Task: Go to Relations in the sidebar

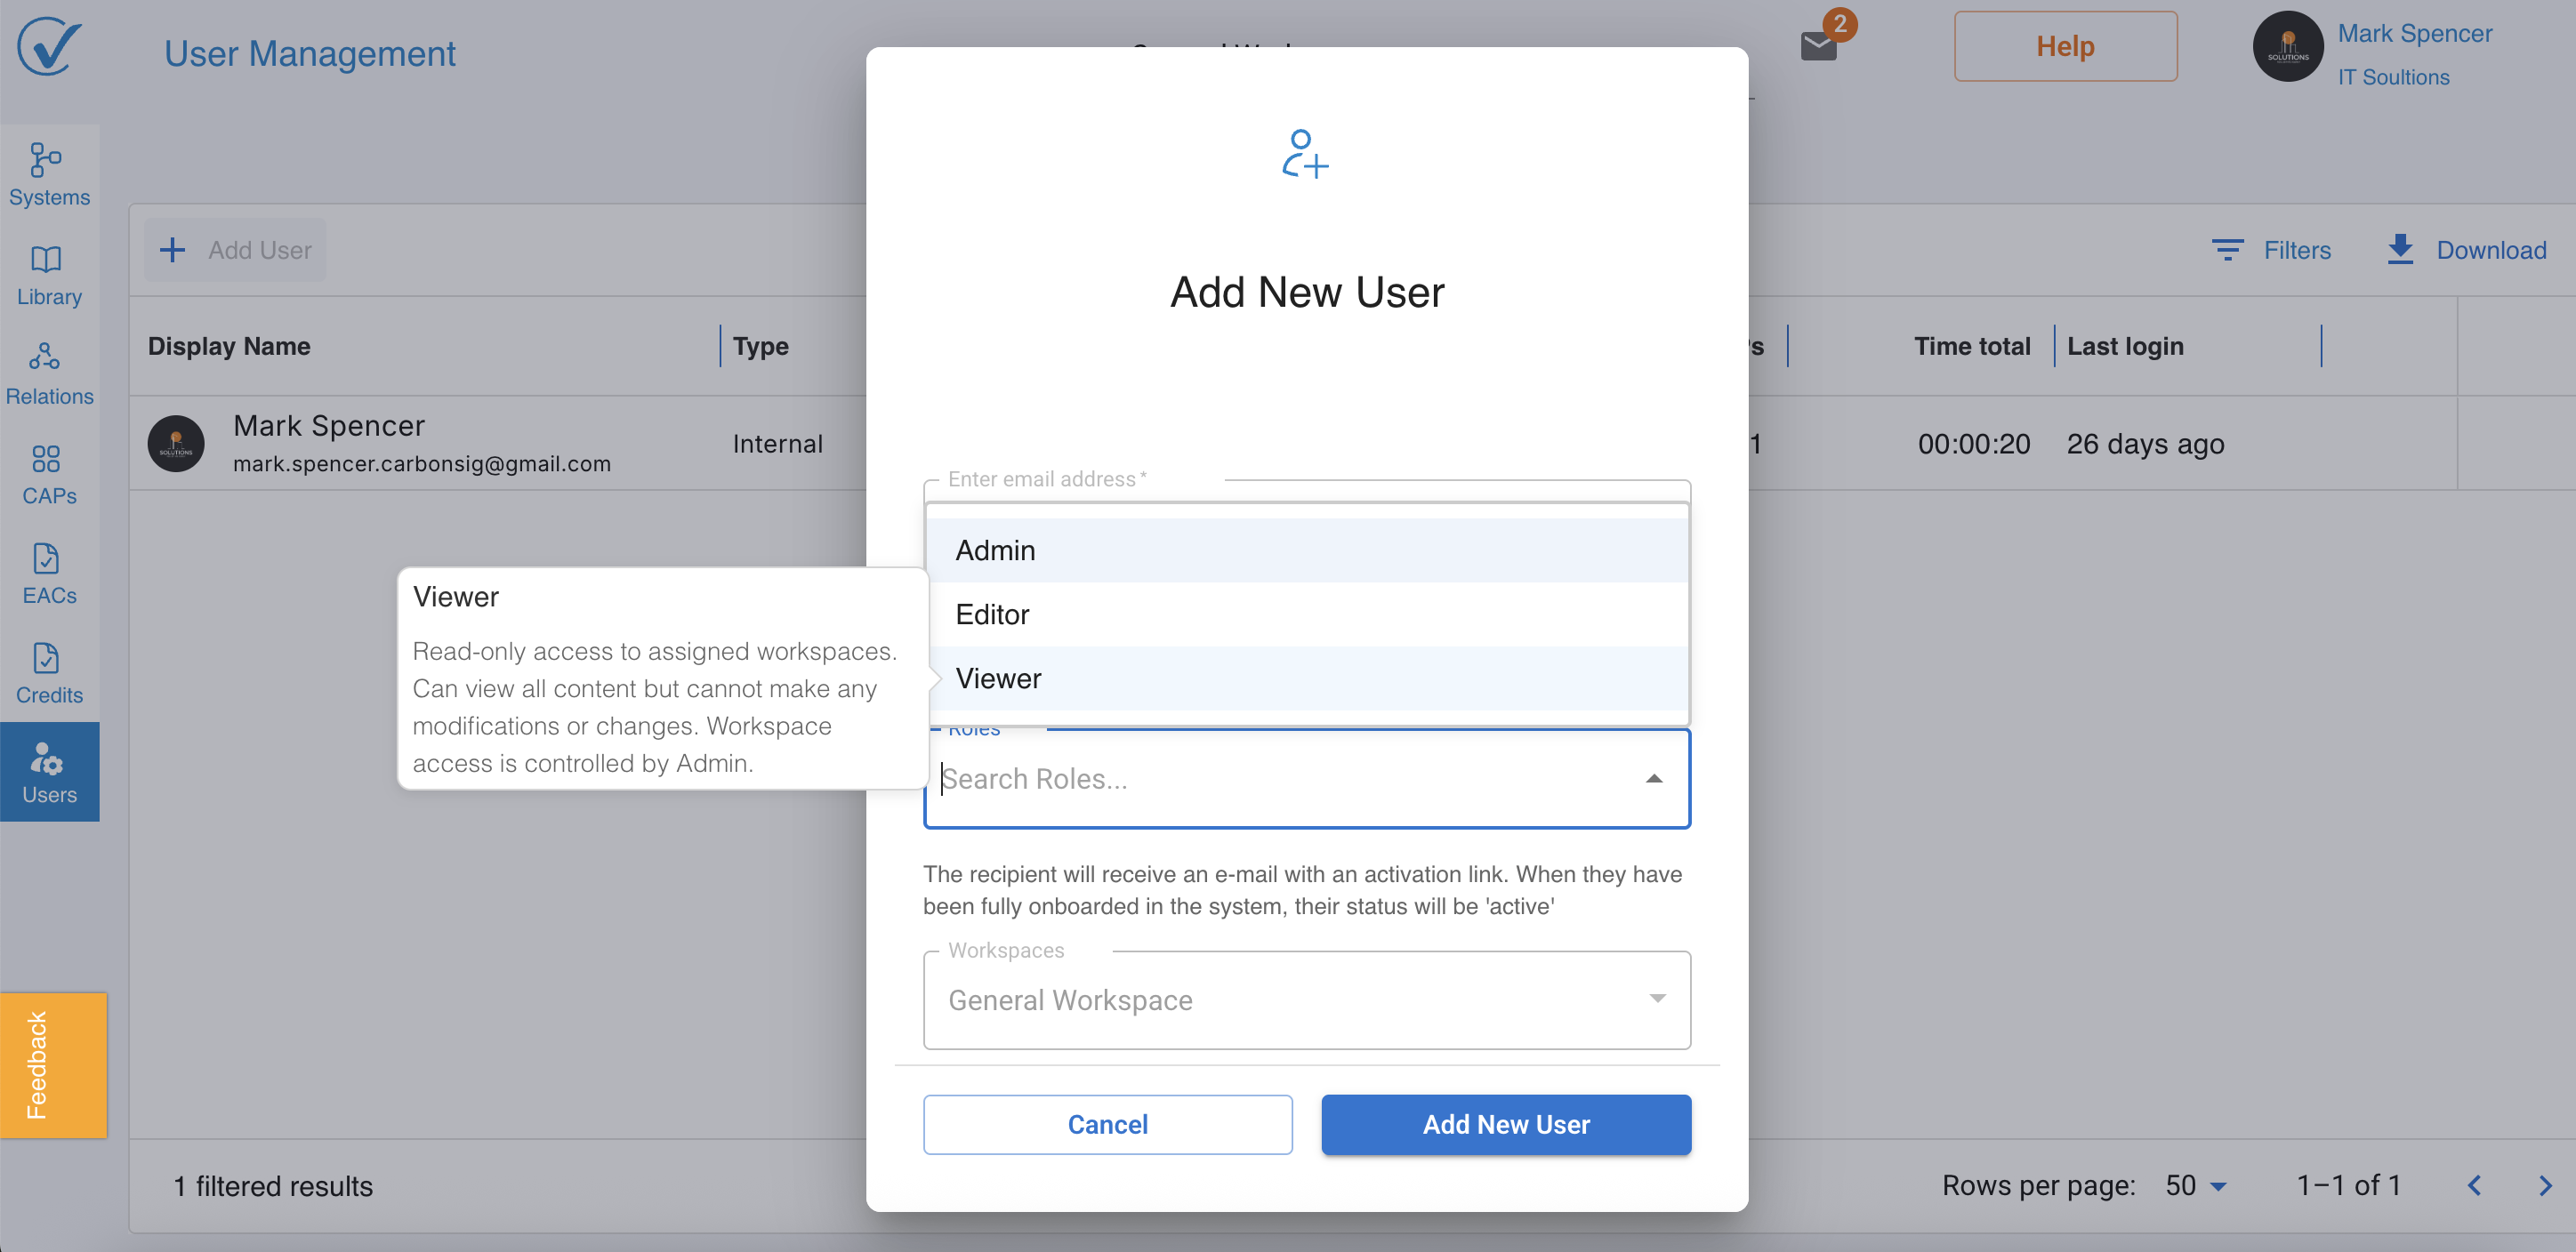Action: (x=49, y=374)
